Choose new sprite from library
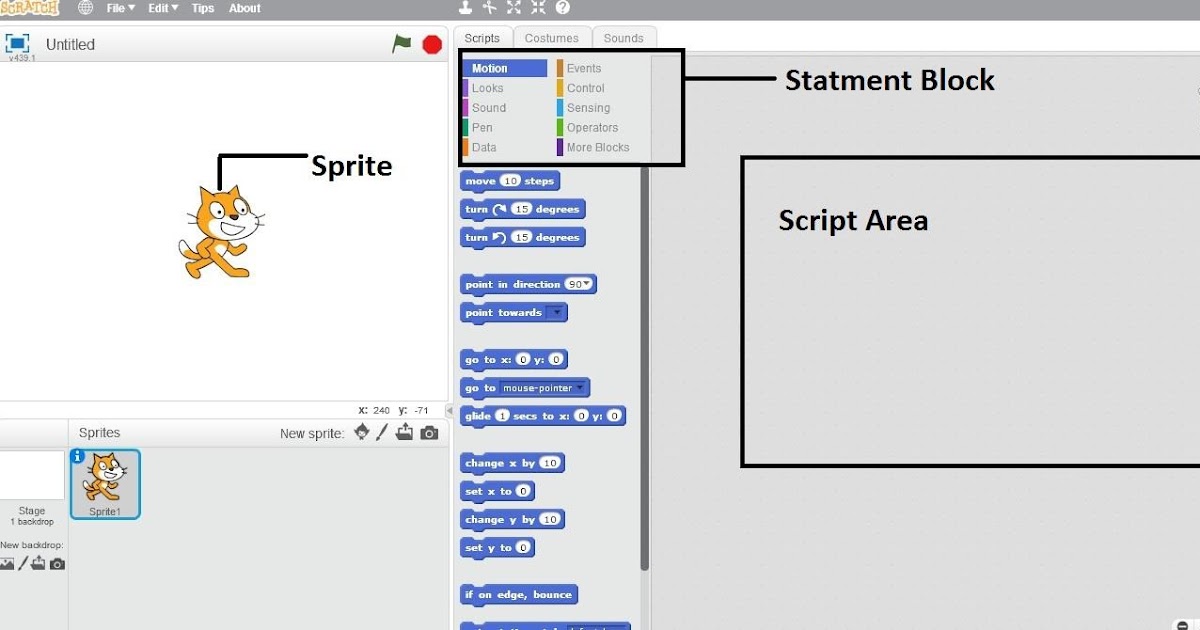This screenshot has height=630, width=1200. 362,432
